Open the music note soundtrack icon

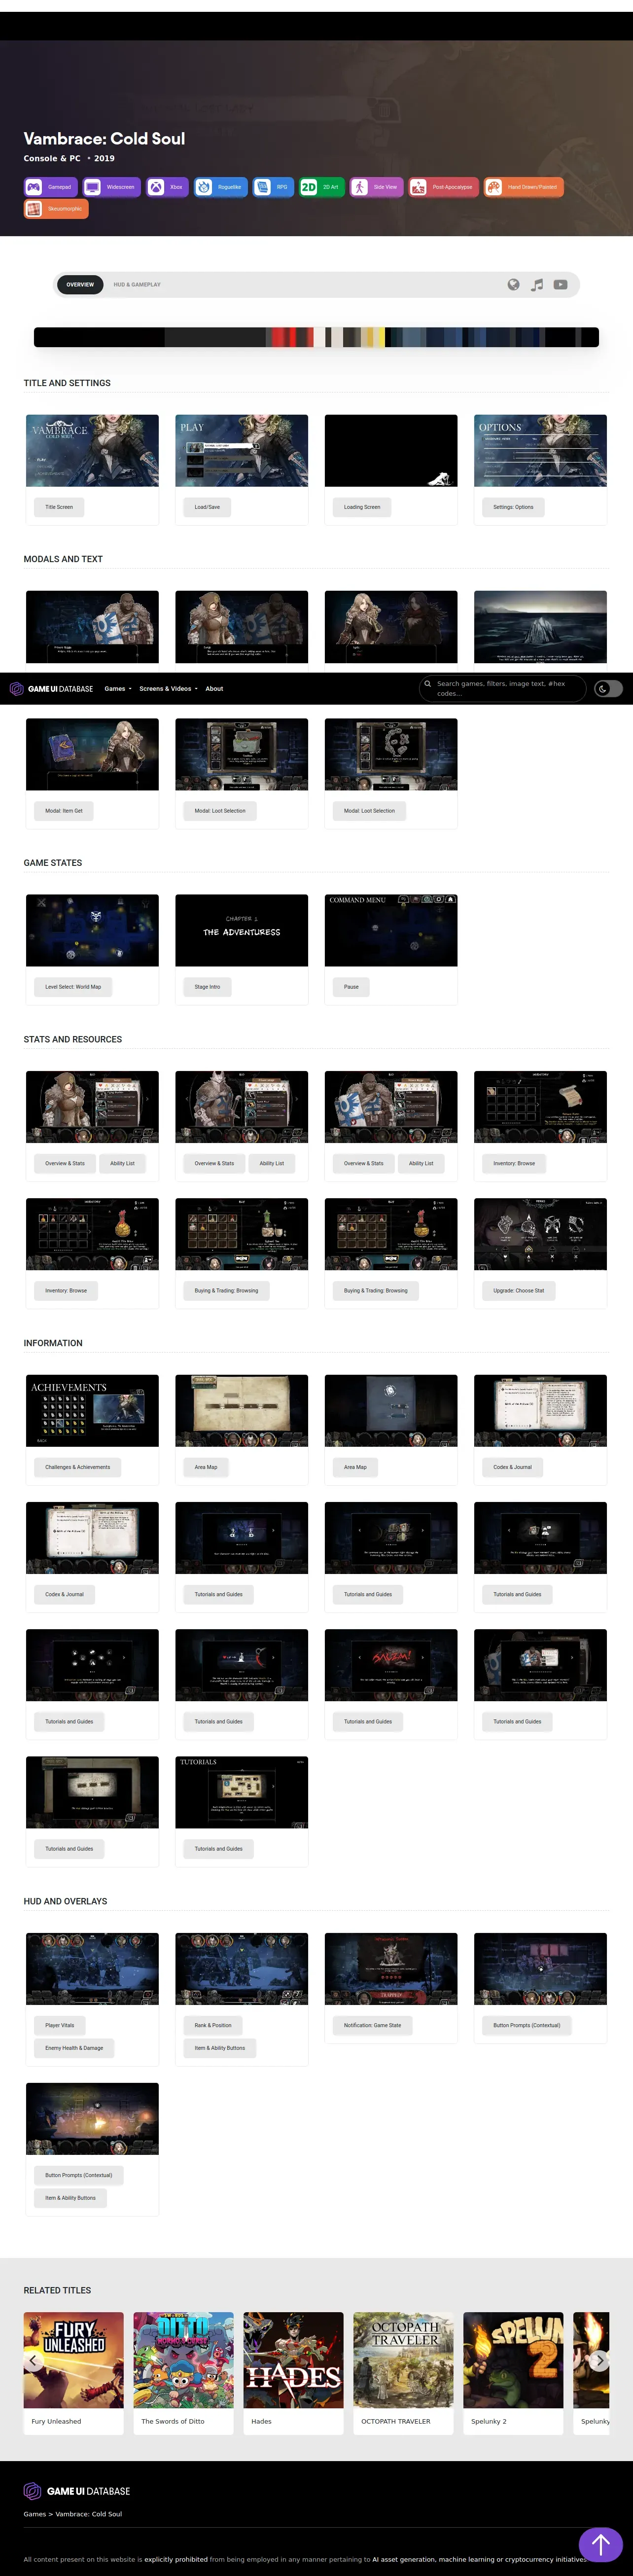coord(537,285)
